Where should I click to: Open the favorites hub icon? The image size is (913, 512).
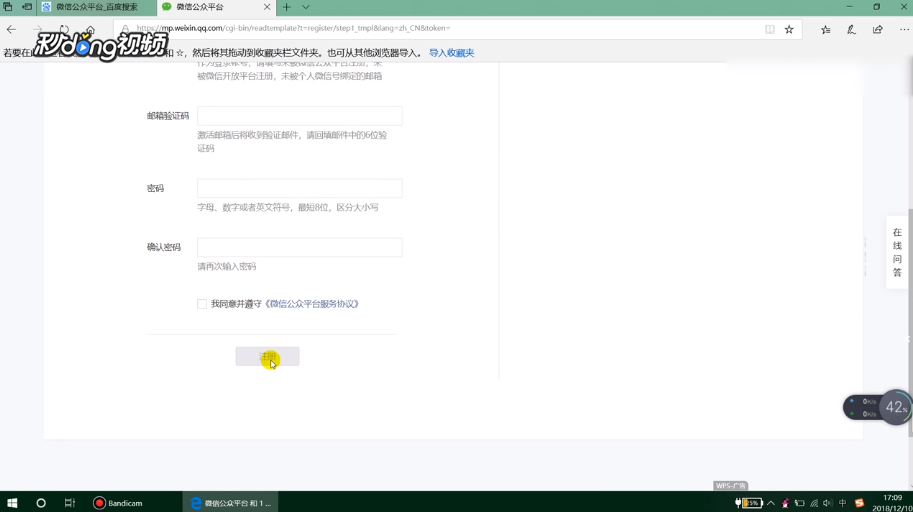click(x=826, y=29)
